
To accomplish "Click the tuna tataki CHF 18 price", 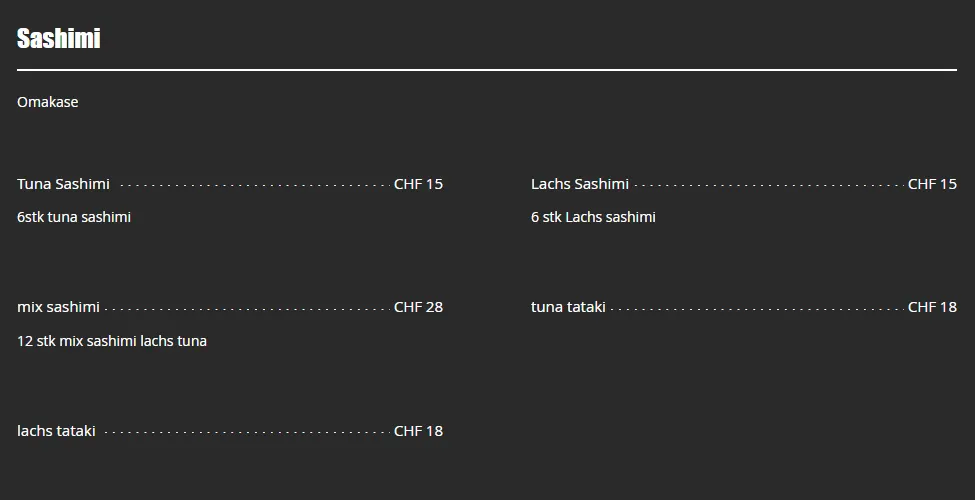I will pyautogui.click(x=932, y=307).
